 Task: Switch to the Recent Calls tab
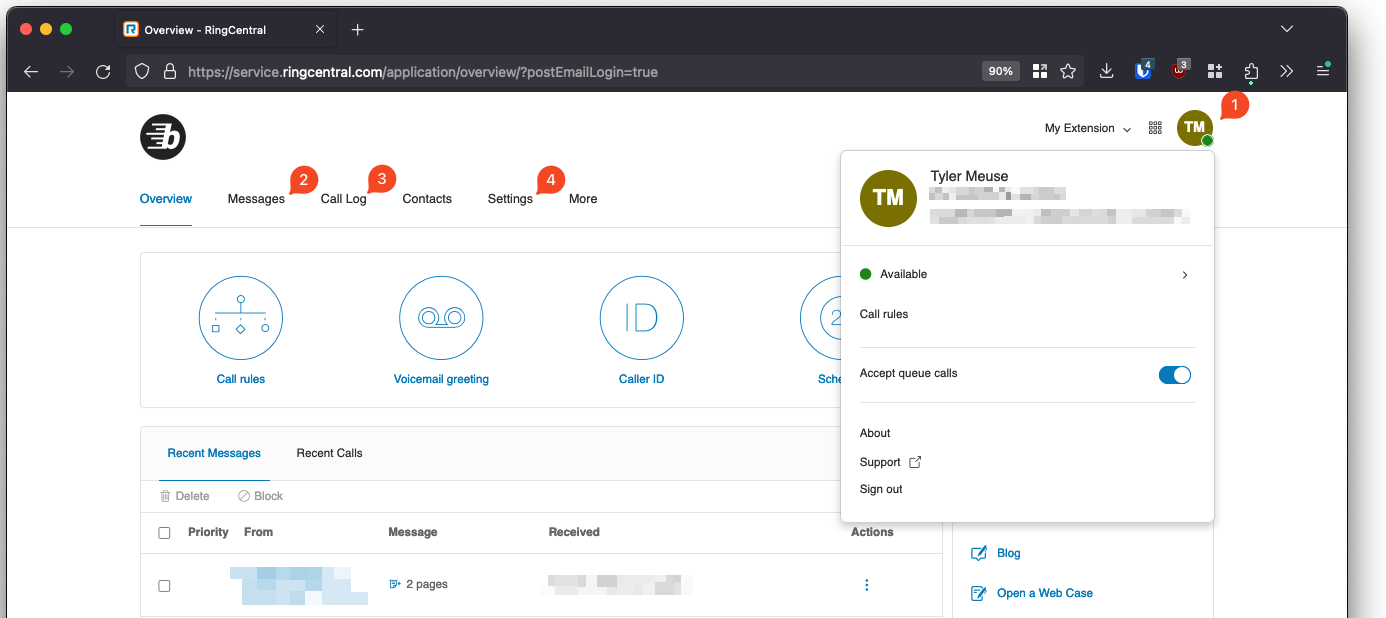click(x=329, y=453)
